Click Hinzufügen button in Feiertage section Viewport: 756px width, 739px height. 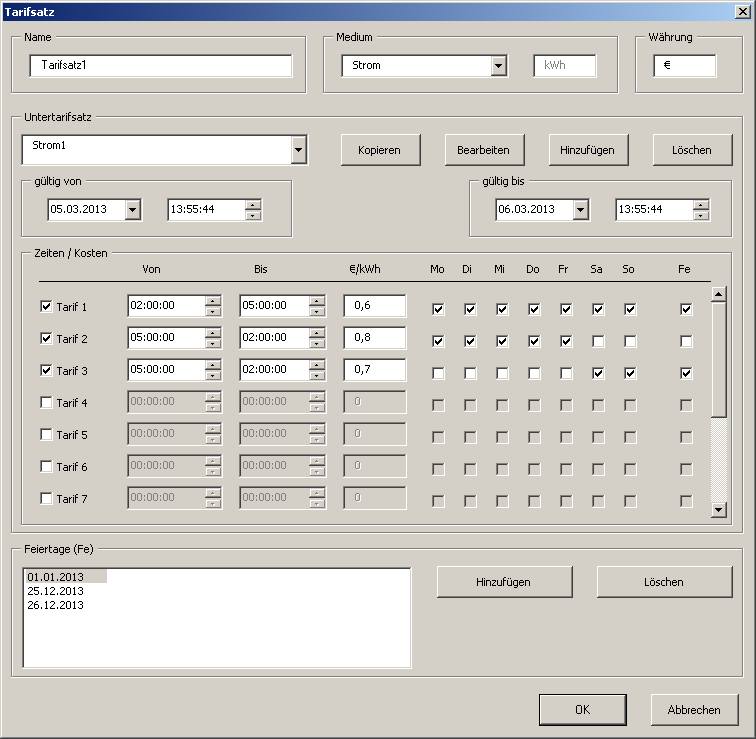(x=504, y=582)
